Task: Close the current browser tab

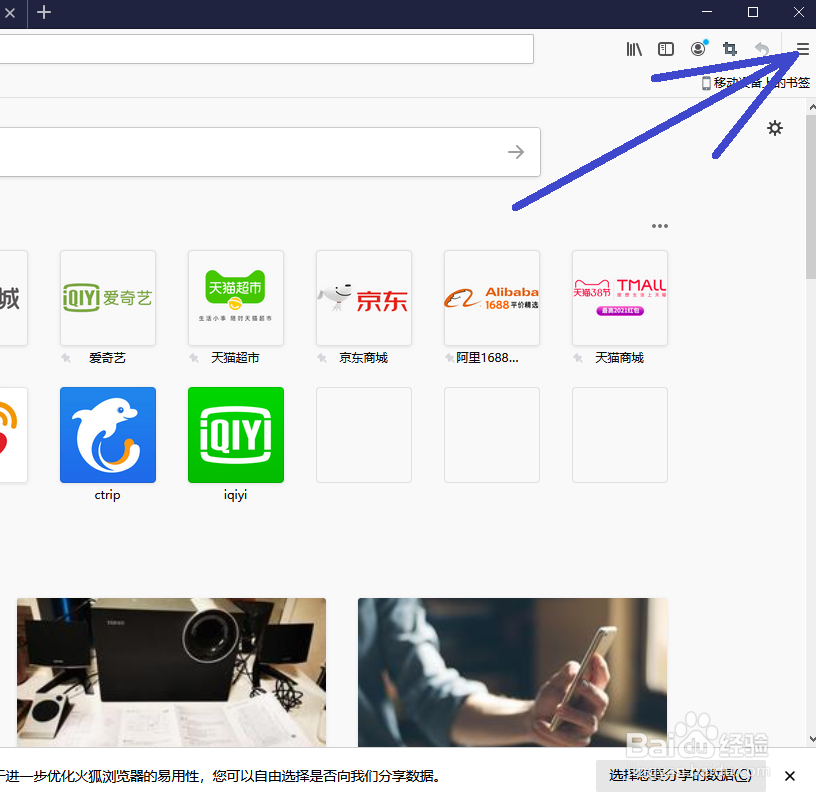Action: pyautogui.click(x=10, y=12)
